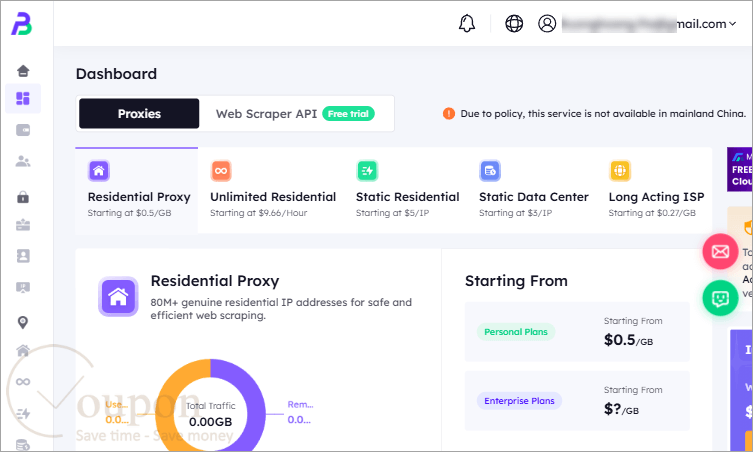This screenshot has width=753, height=452.
Task: Click the gift box icon in sidebar
Action: point(23,225)
